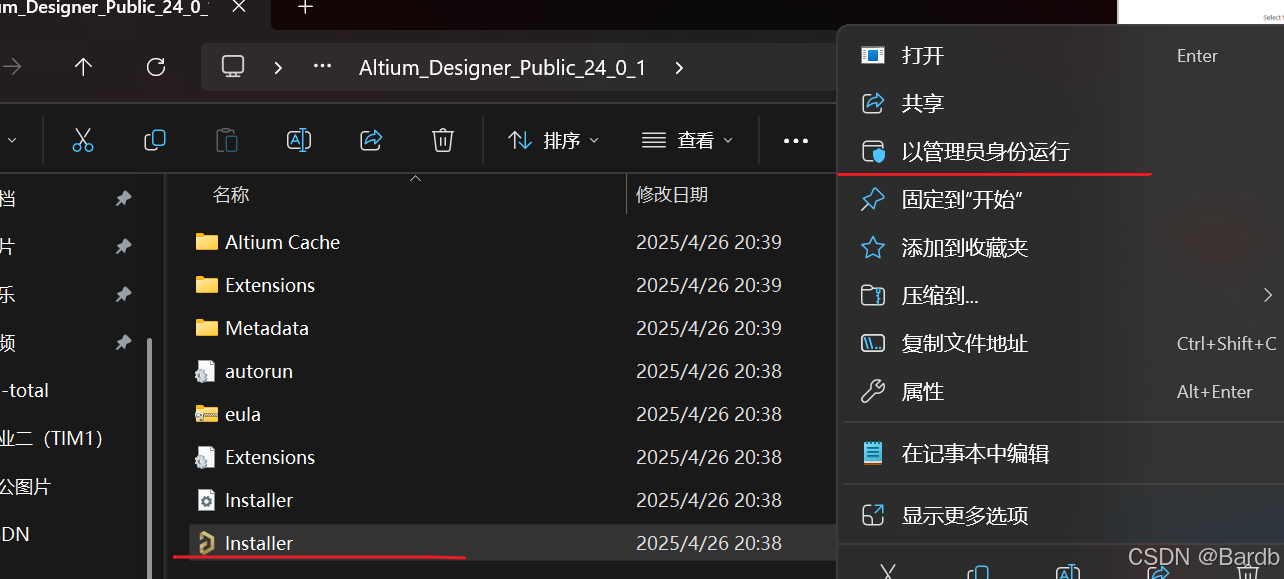The height and width of the screenshot is (579, 1284).
Task: Select the Extensions file dated 20:38
Action: [x=512, y=457]
